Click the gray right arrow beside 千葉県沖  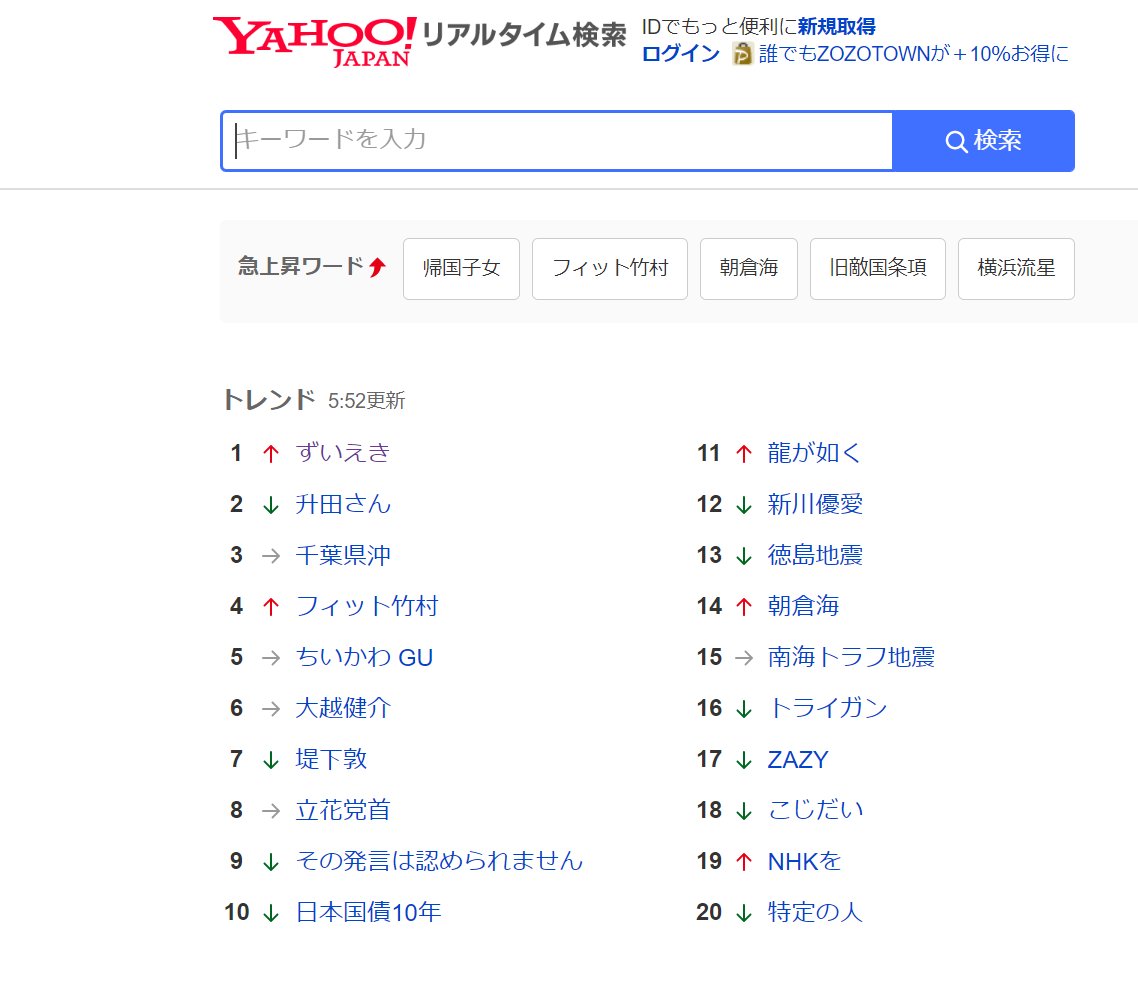271,556
